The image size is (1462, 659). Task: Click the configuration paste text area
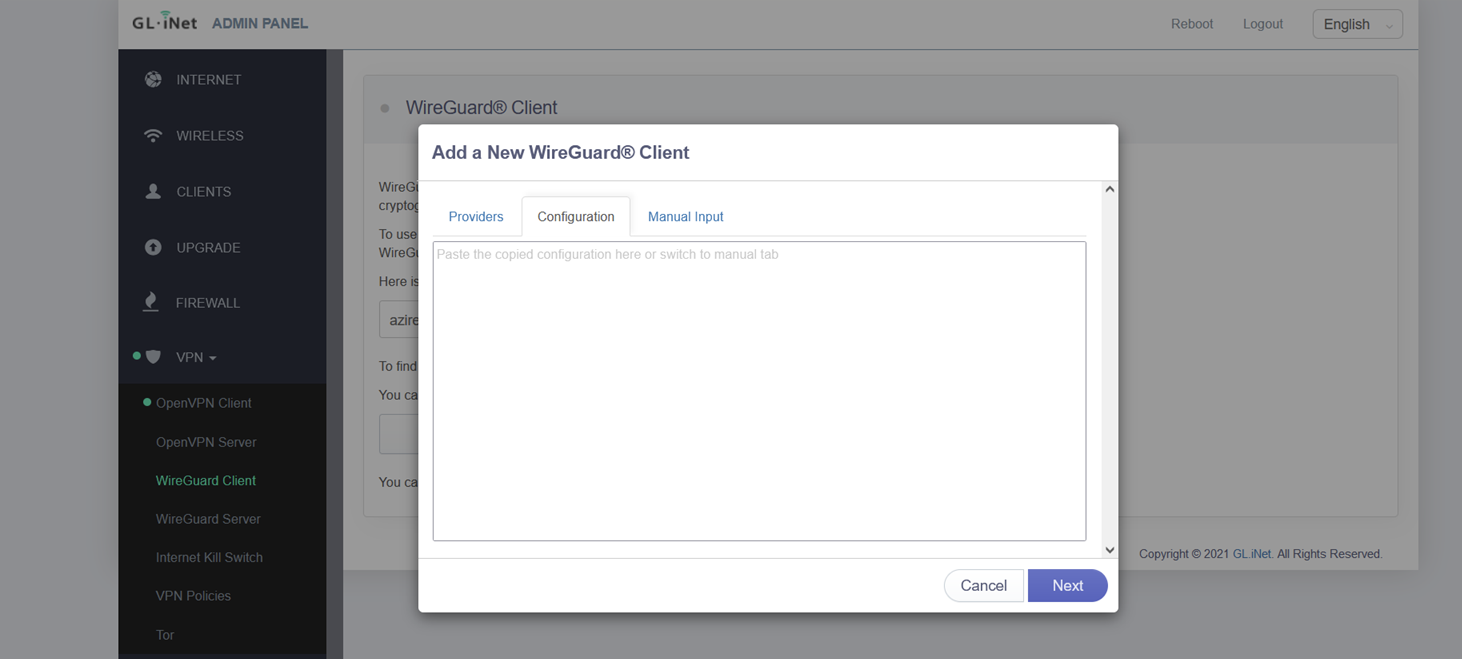click(759, 390)
